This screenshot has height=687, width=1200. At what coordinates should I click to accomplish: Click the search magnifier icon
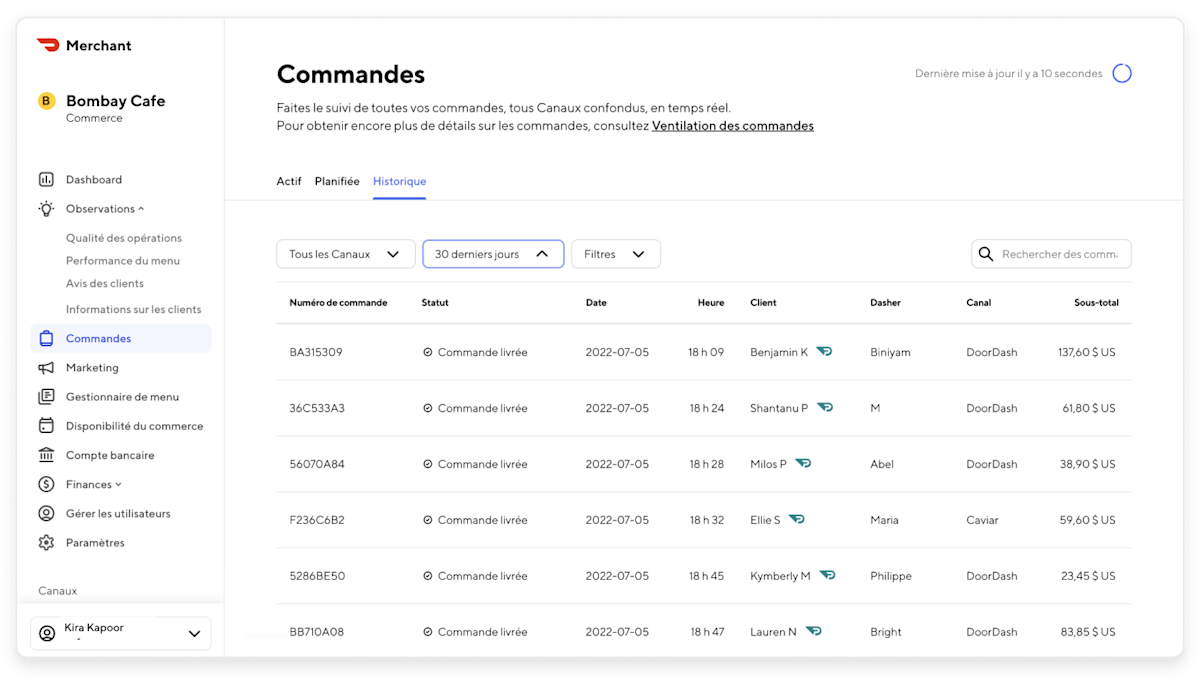click(986, 254)
